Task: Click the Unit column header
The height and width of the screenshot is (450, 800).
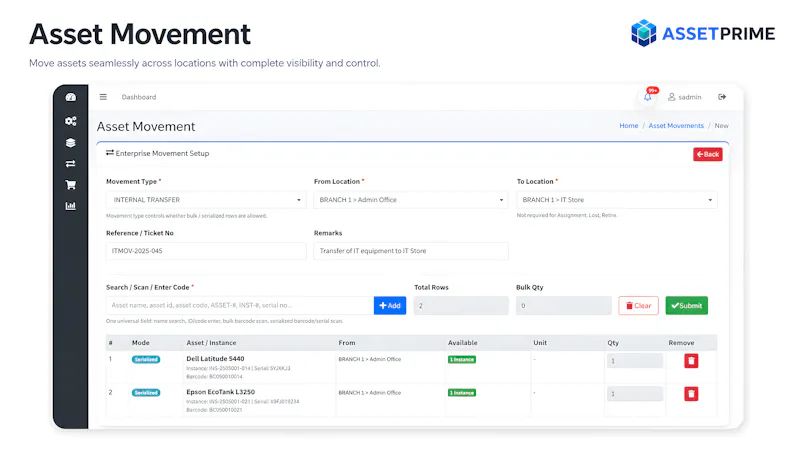Action: coord(540,343)
